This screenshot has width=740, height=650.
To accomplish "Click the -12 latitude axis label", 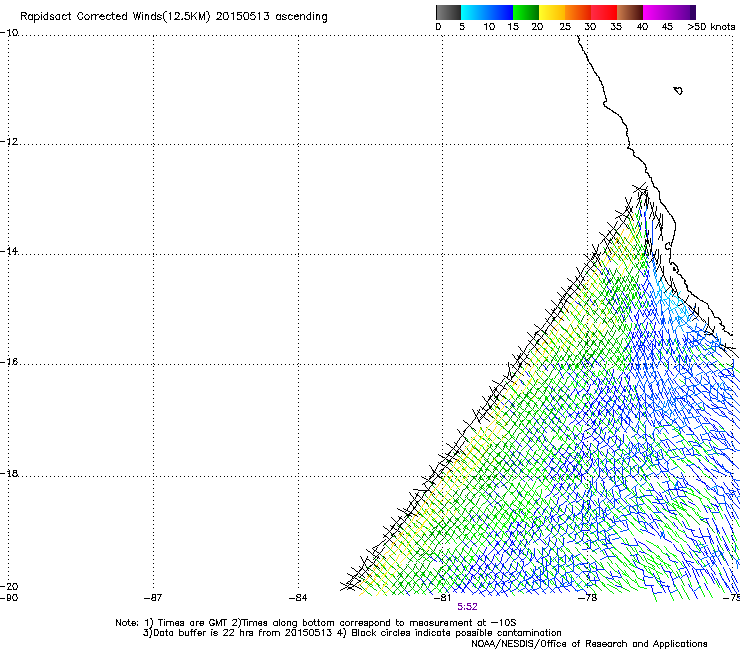I will (9, 142).
